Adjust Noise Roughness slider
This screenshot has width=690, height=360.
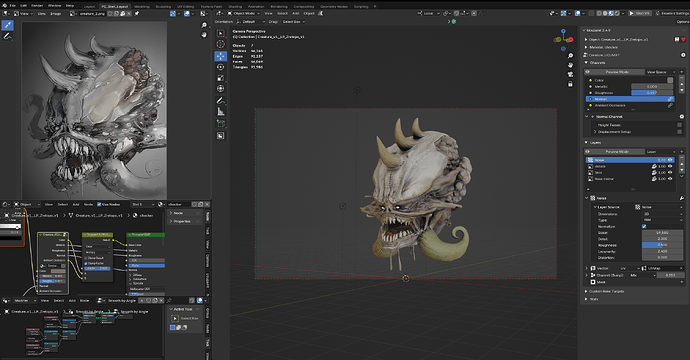(662, 245)
